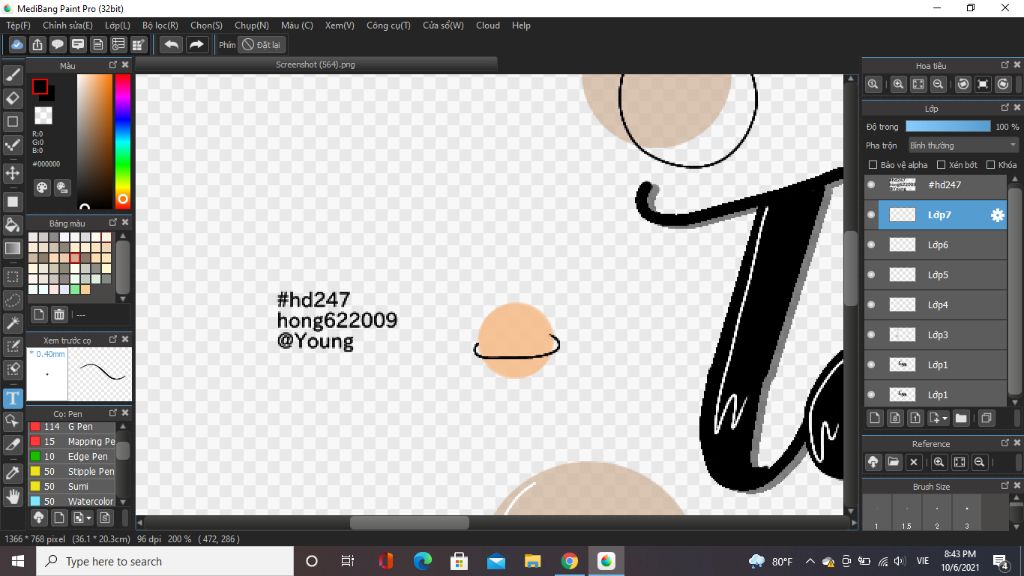Select the Edge Pen brush
This screenshot has height=576, width=1024.
click(72, 456)
